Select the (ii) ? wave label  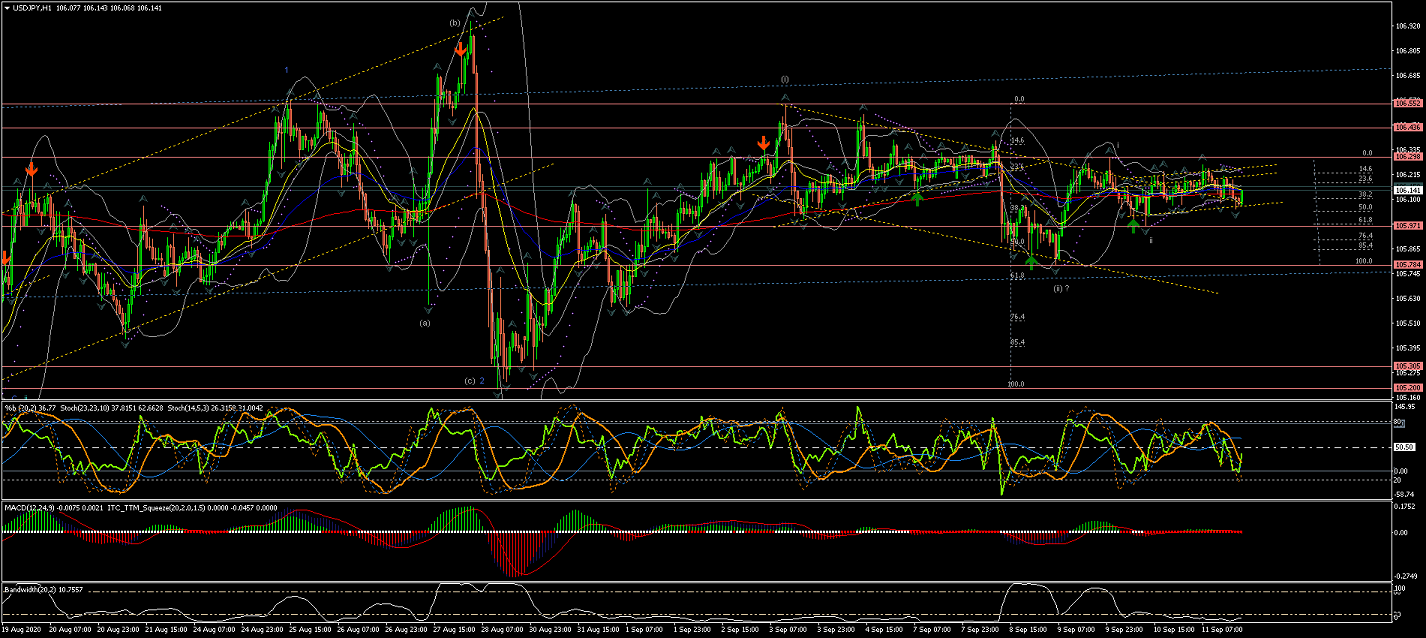pos(1061,288)
